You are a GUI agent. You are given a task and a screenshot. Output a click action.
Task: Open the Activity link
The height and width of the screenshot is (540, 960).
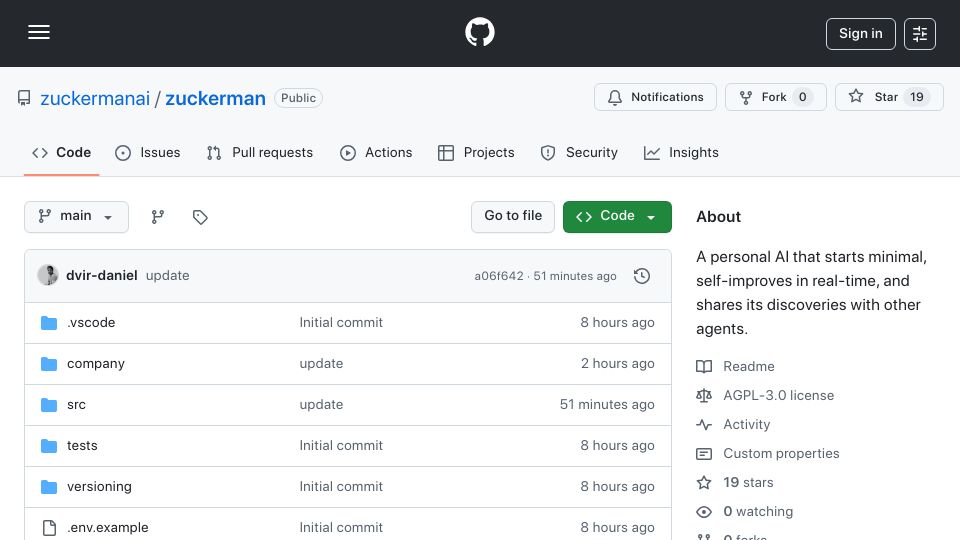click(x=746, y=424)
